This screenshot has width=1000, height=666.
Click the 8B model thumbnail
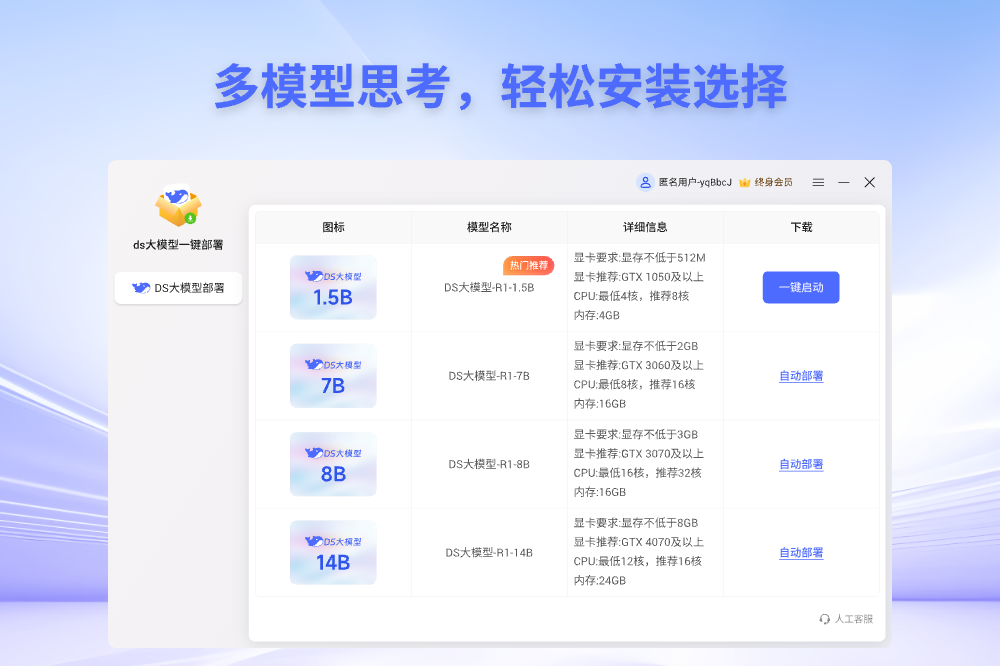click(333, 464)
